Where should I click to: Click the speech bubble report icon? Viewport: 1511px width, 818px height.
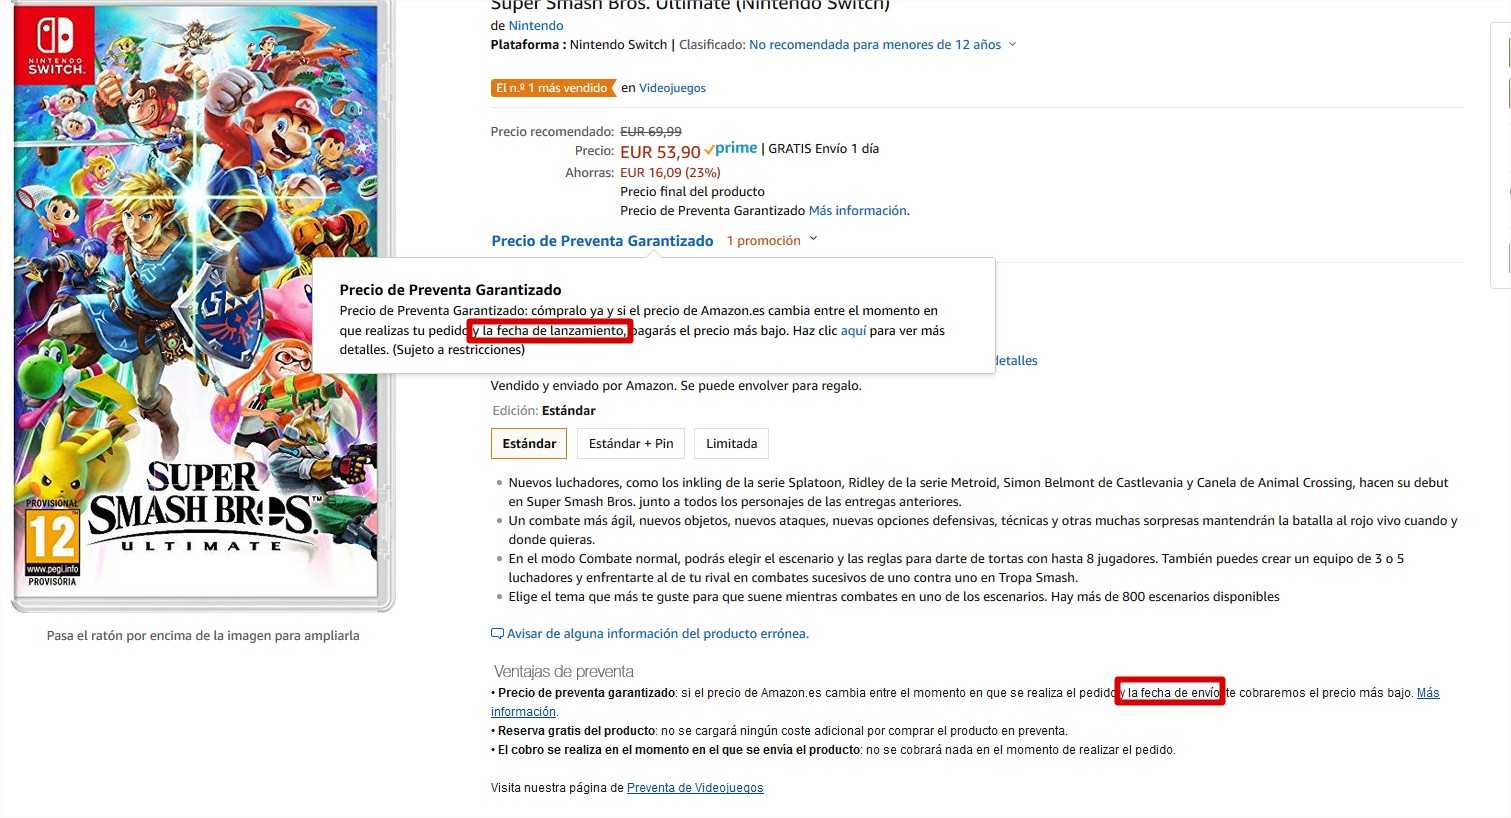(x=497, y=634)
